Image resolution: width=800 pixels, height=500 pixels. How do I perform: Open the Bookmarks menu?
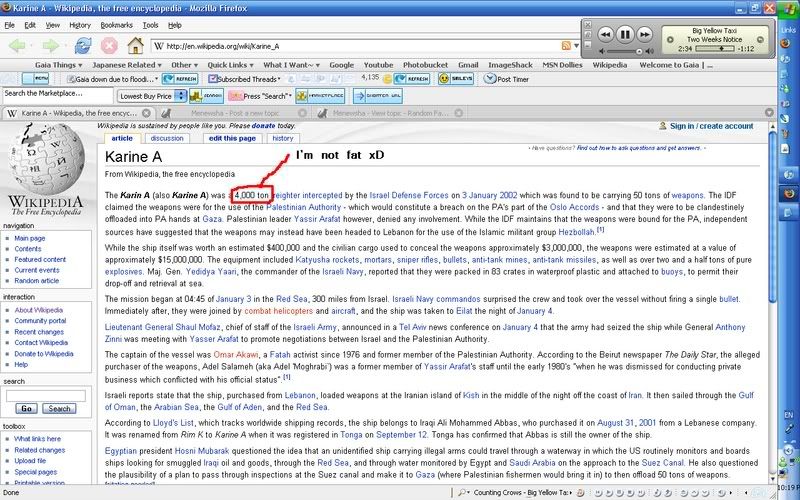coord(116,24)
